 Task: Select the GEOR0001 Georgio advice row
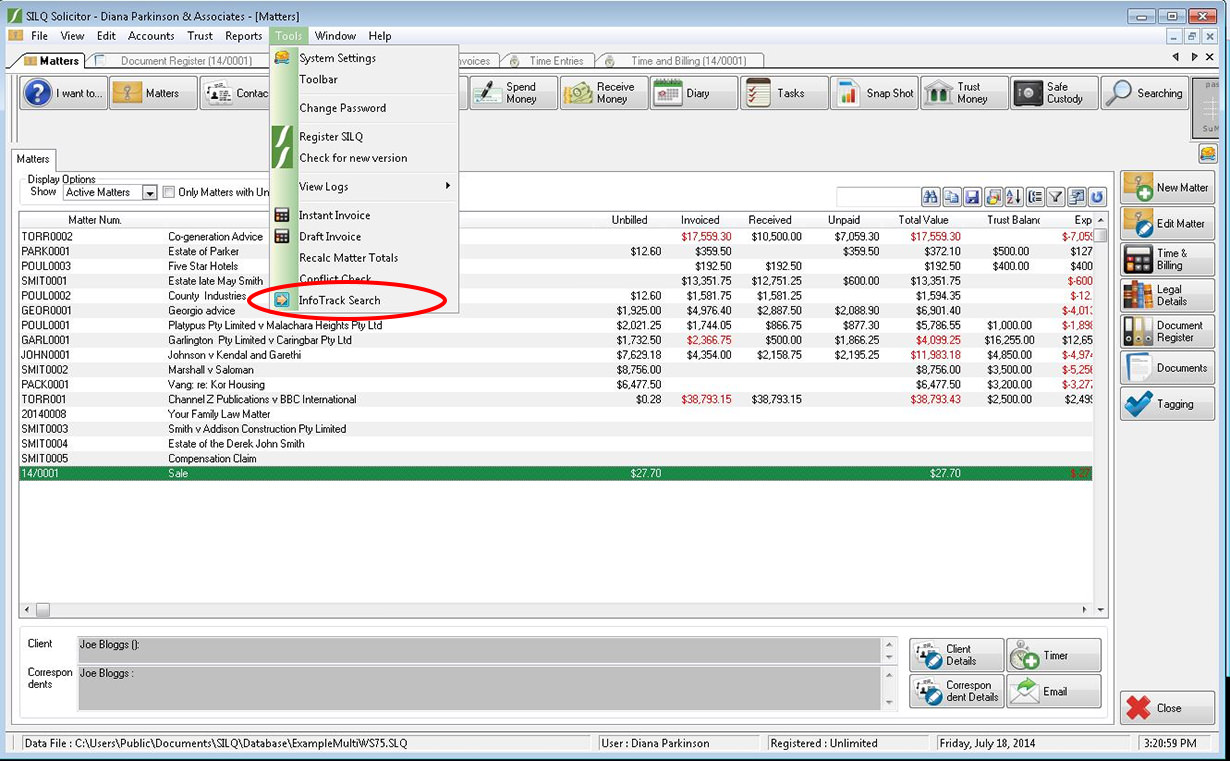coord(556,311)
